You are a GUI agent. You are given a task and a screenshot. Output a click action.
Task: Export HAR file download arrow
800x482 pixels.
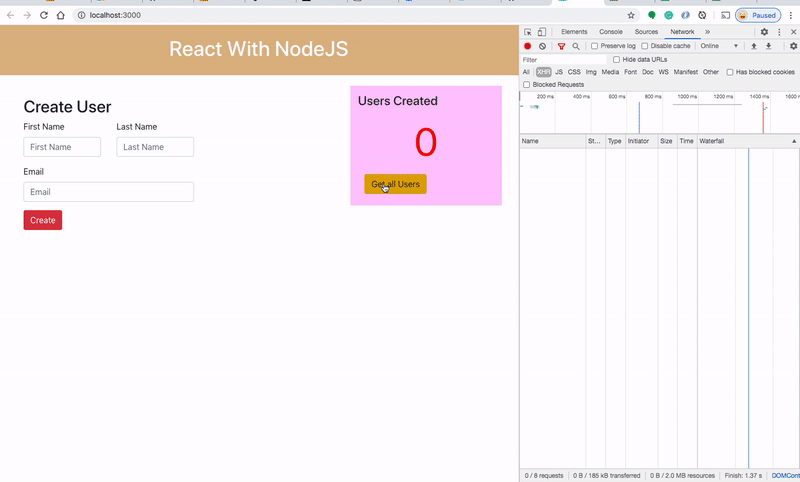[768, 46]
